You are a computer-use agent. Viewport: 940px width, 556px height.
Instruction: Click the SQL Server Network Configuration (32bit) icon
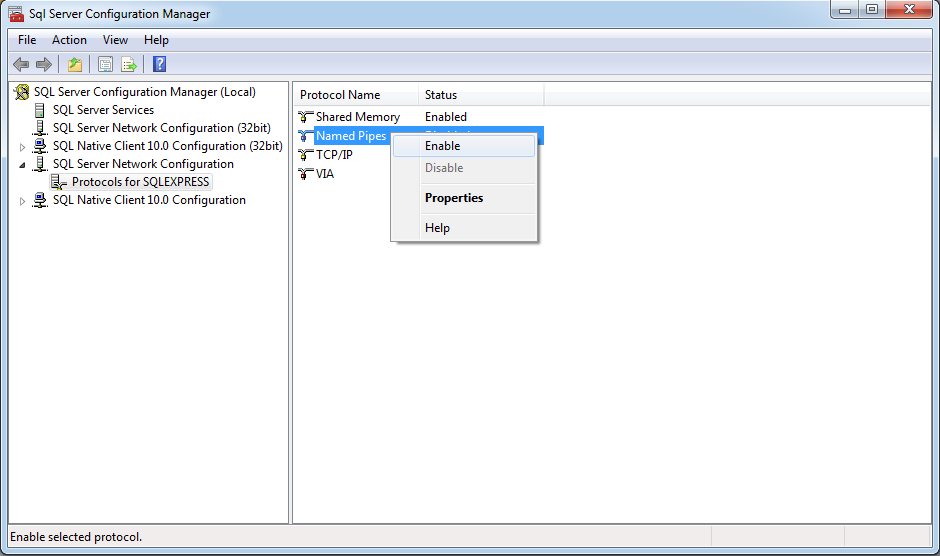[40, 128]
